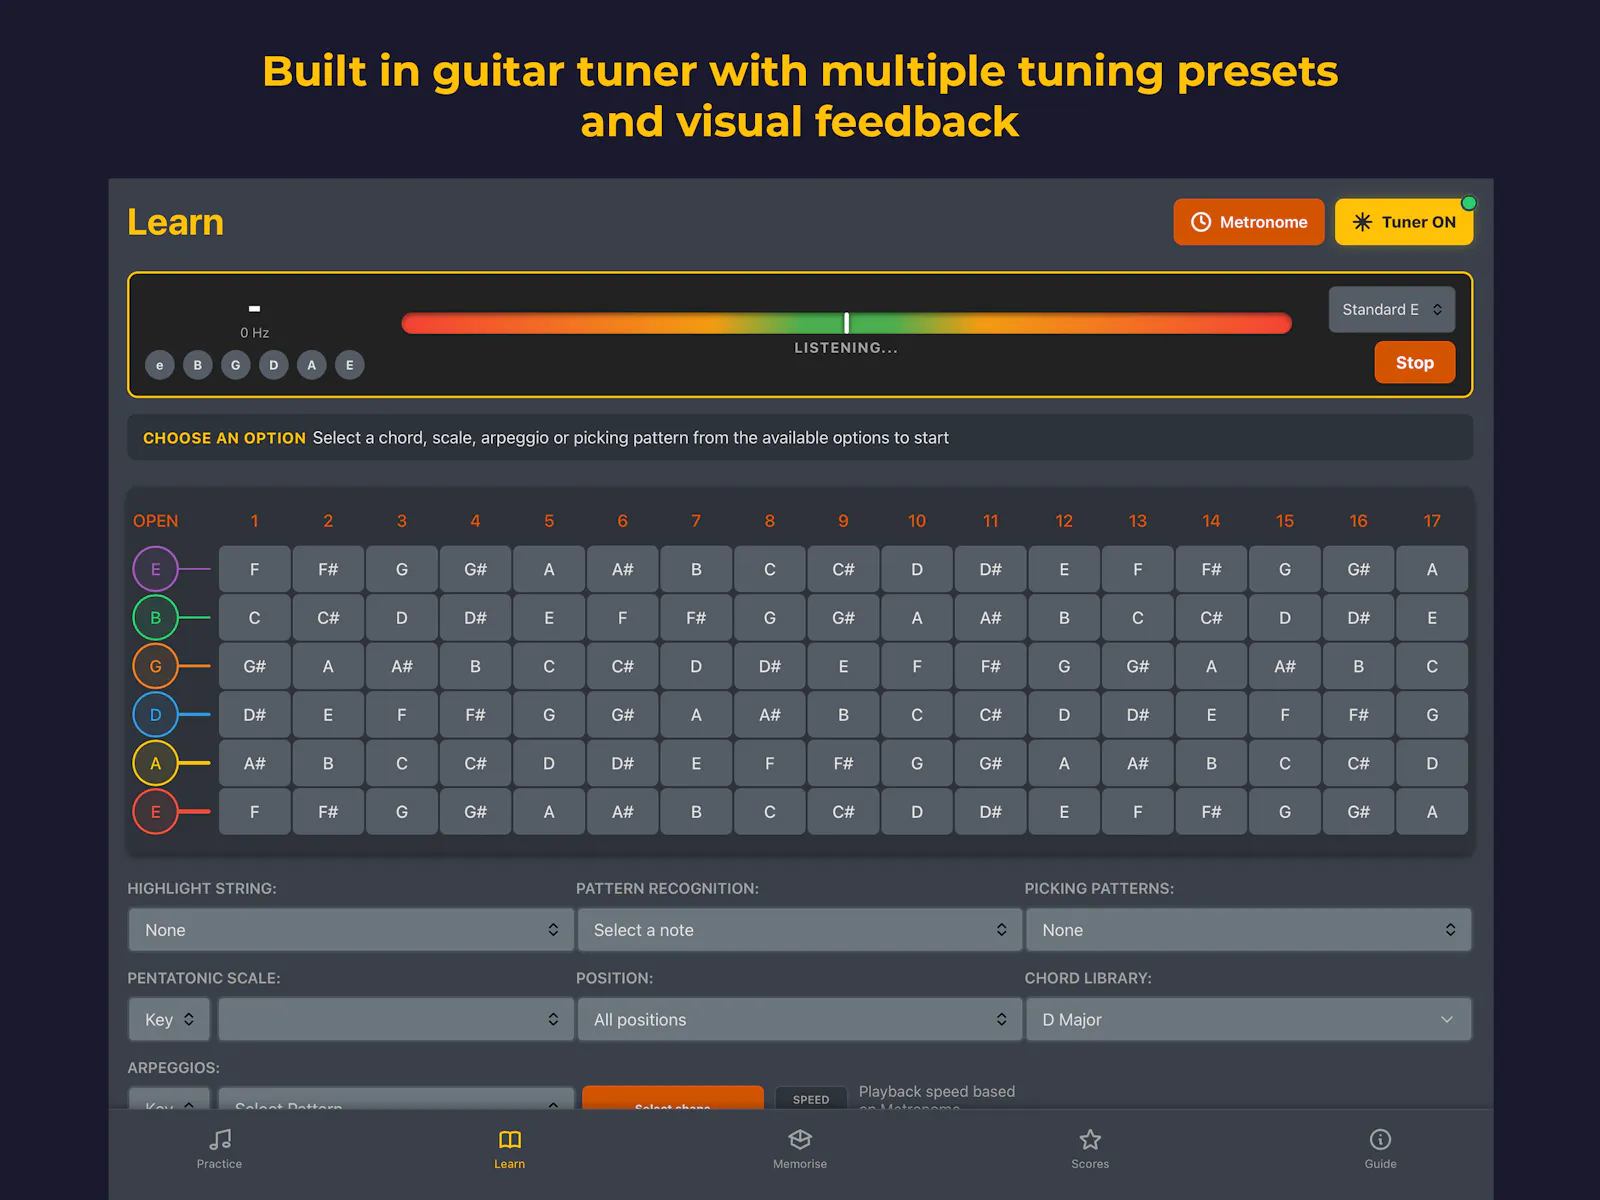Viewport: 1600px width, 1200px height.
Task: Click the LISTENING... status text
Action: coord(846,348)
